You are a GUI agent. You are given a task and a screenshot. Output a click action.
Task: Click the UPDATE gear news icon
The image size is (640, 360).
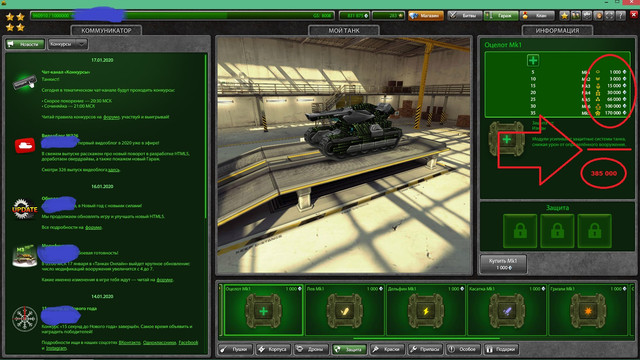pos(24,209)
